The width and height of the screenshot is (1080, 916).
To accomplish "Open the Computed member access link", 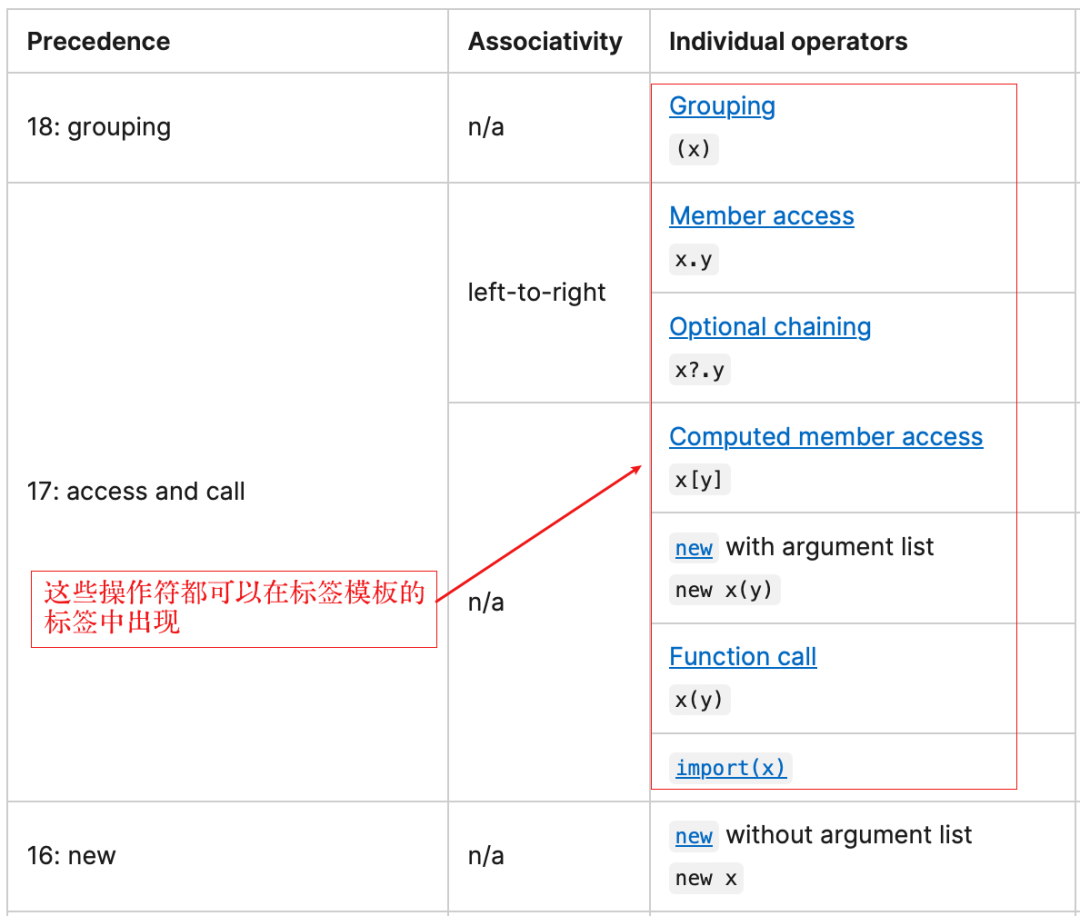I will [826, 437].
